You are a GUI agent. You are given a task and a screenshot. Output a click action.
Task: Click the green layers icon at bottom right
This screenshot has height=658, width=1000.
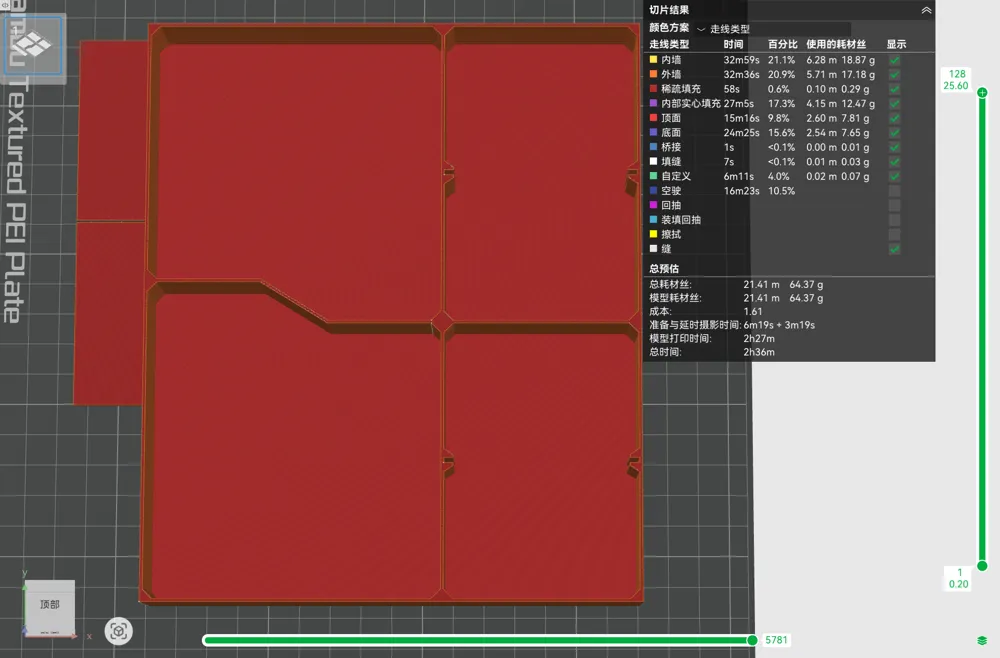point(982,640)
